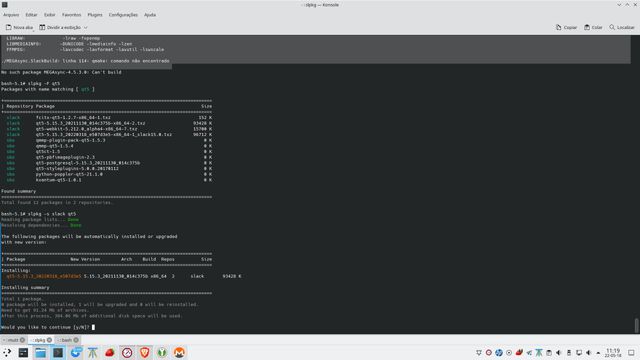Viewport: 640px width, 360px height.
Task: Open the strawberry music player icon
Action: (109, 352)
